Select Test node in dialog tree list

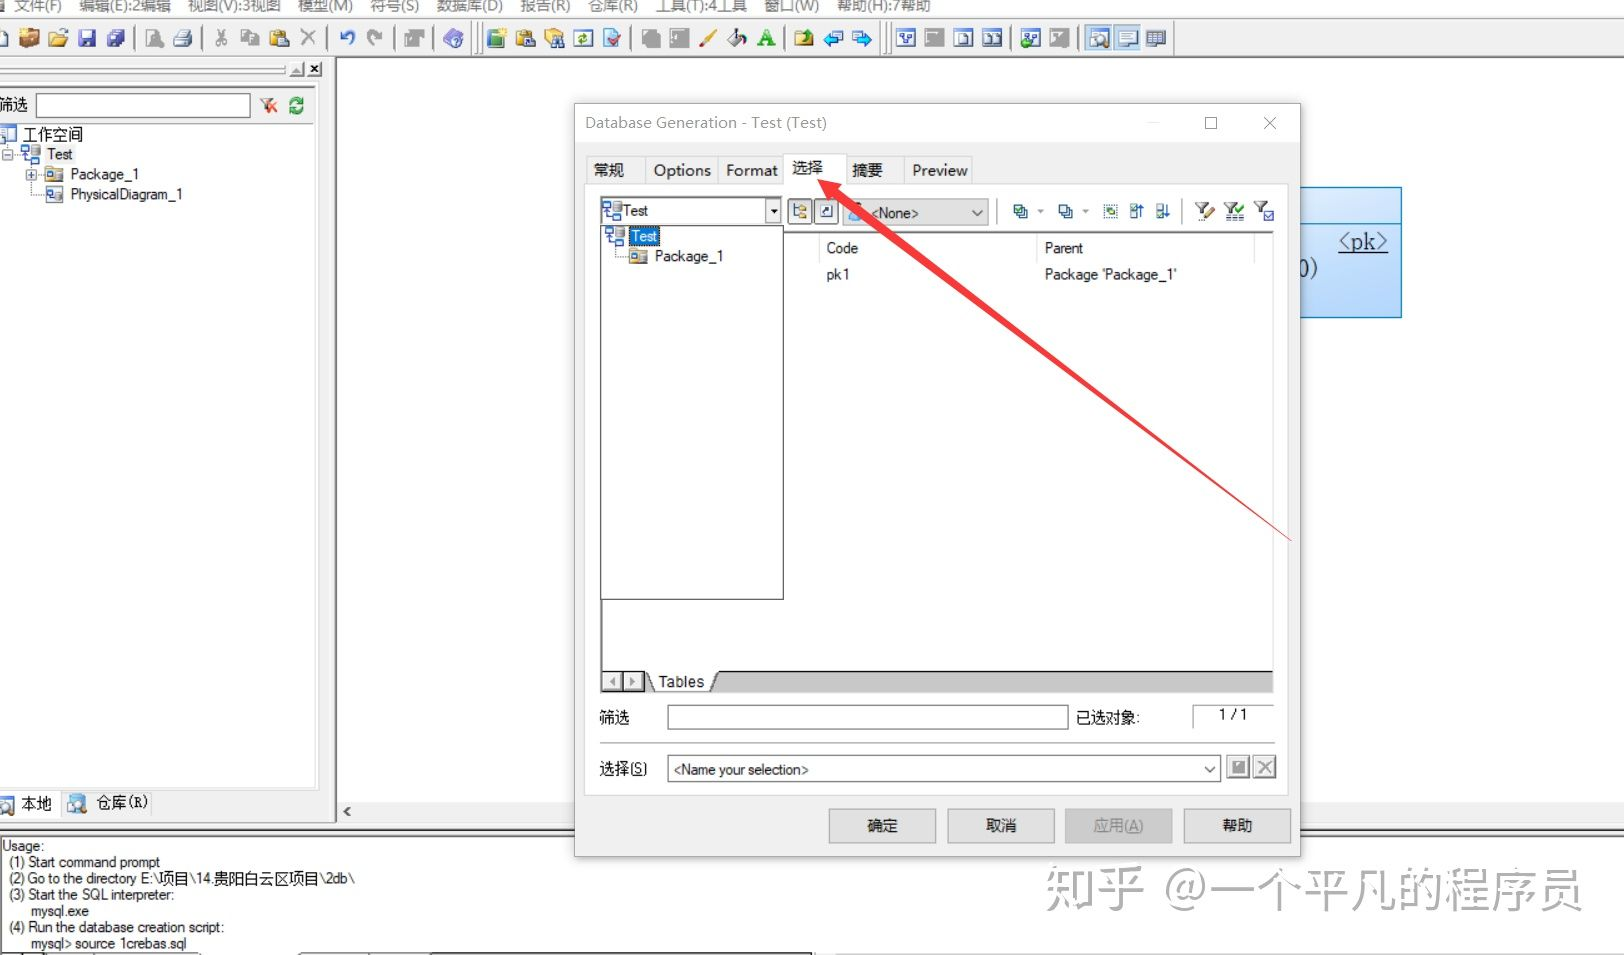tap(644, 236)
